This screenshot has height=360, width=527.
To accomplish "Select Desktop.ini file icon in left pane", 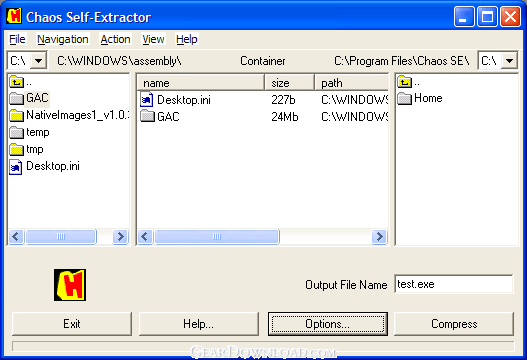I will [x=16, y=167].
